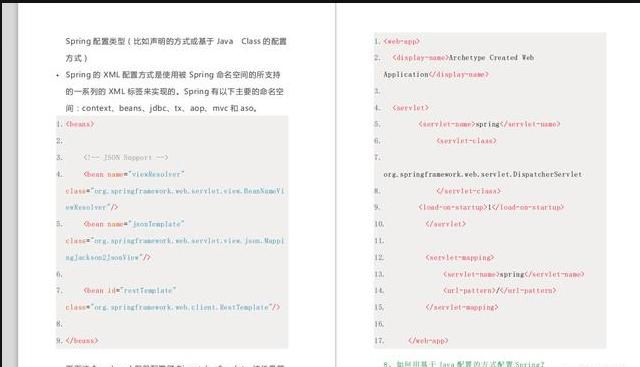
Task: Click the web.client.RestTemplate class line
Action: [173, 307]
